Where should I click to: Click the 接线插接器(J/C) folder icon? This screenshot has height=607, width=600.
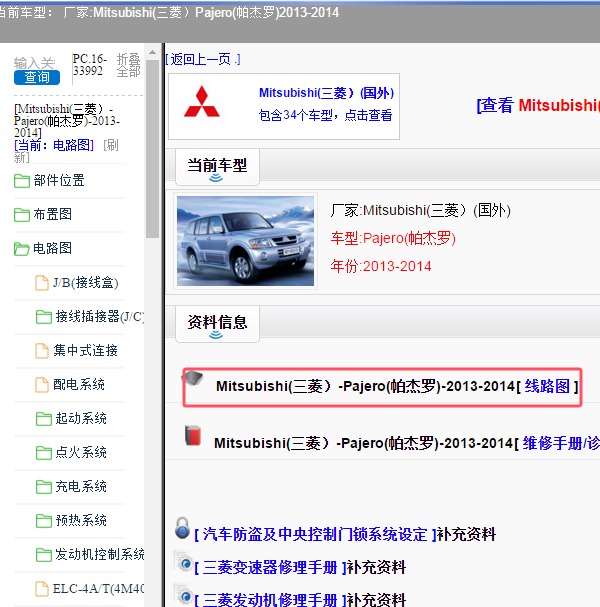pyautogui.click(x=44, y=317)
